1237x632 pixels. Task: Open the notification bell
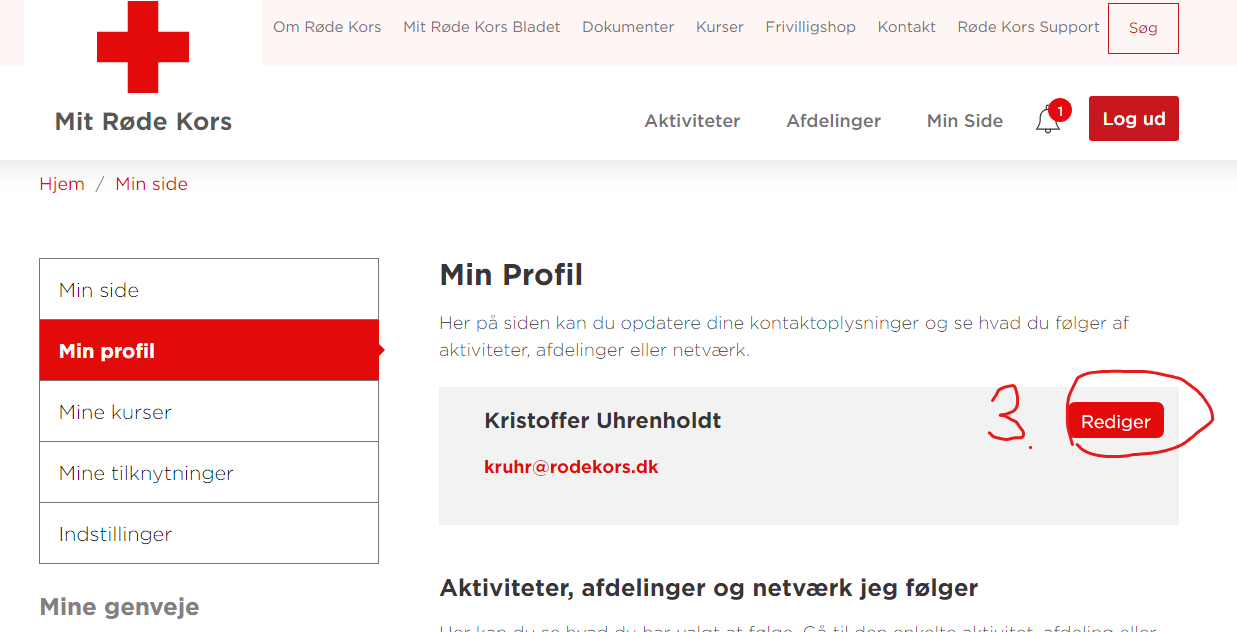click(1048, 120)
